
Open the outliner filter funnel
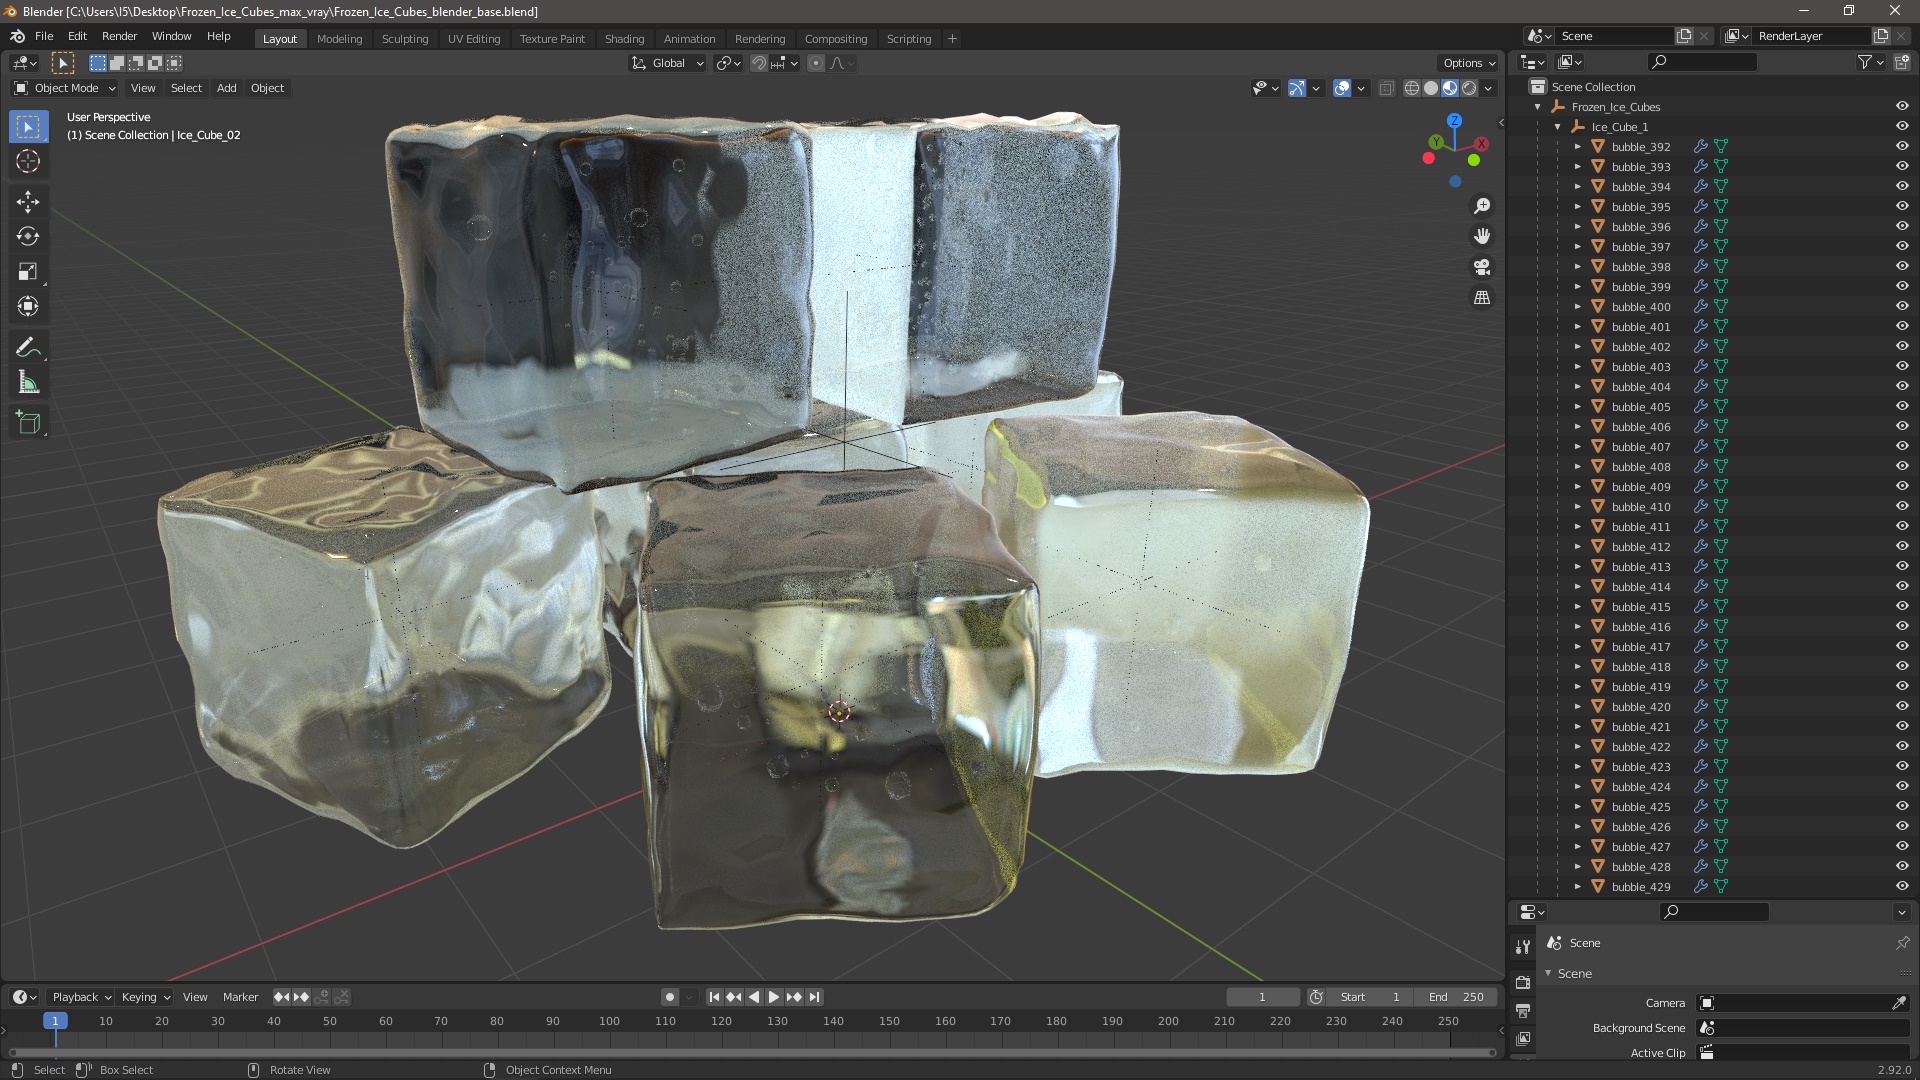(x=1865, y=62)
